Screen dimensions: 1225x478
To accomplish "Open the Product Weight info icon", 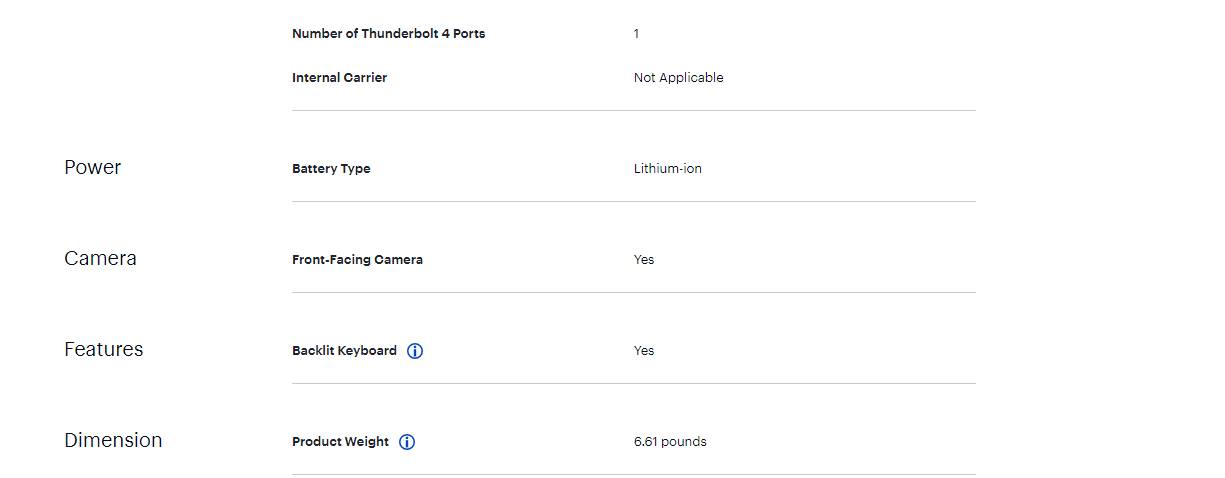I will [x=407, y=442].
